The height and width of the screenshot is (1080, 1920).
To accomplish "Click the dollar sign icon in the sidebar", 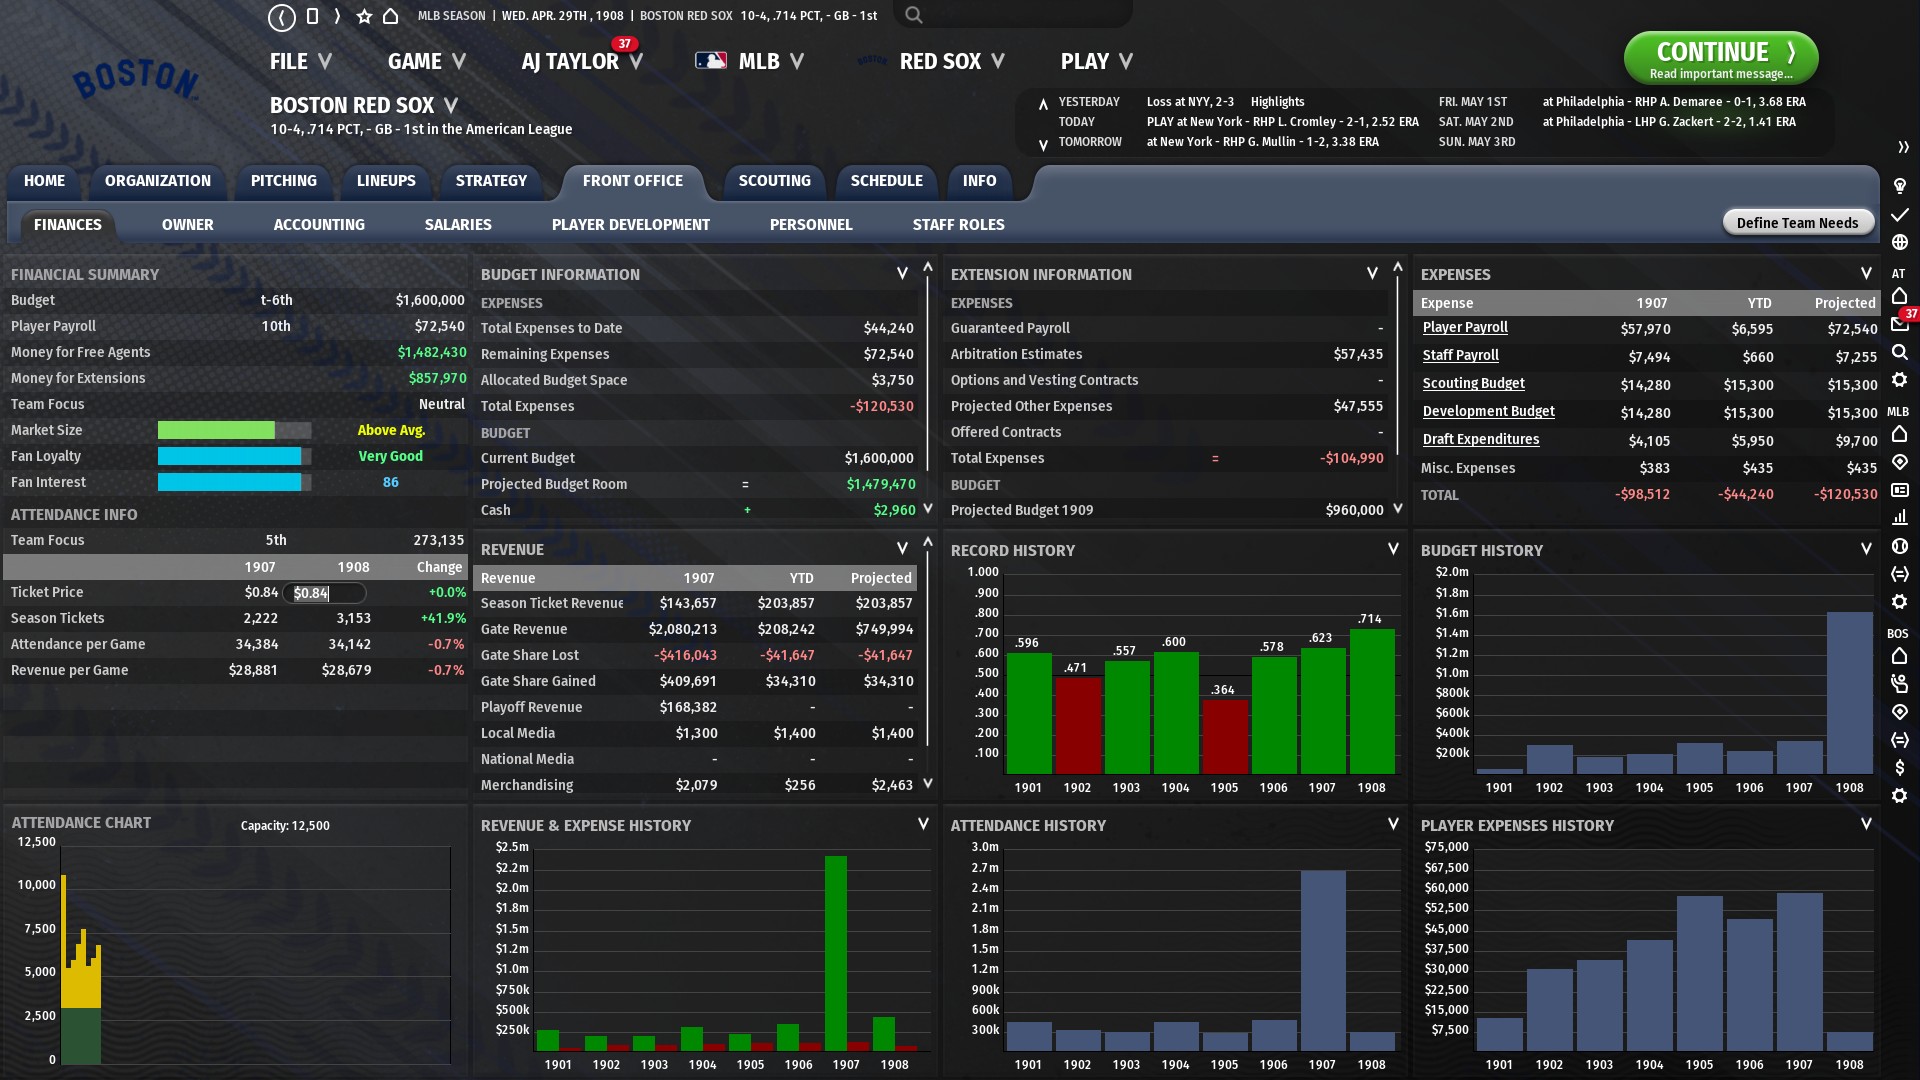I will pos(1899,768).
